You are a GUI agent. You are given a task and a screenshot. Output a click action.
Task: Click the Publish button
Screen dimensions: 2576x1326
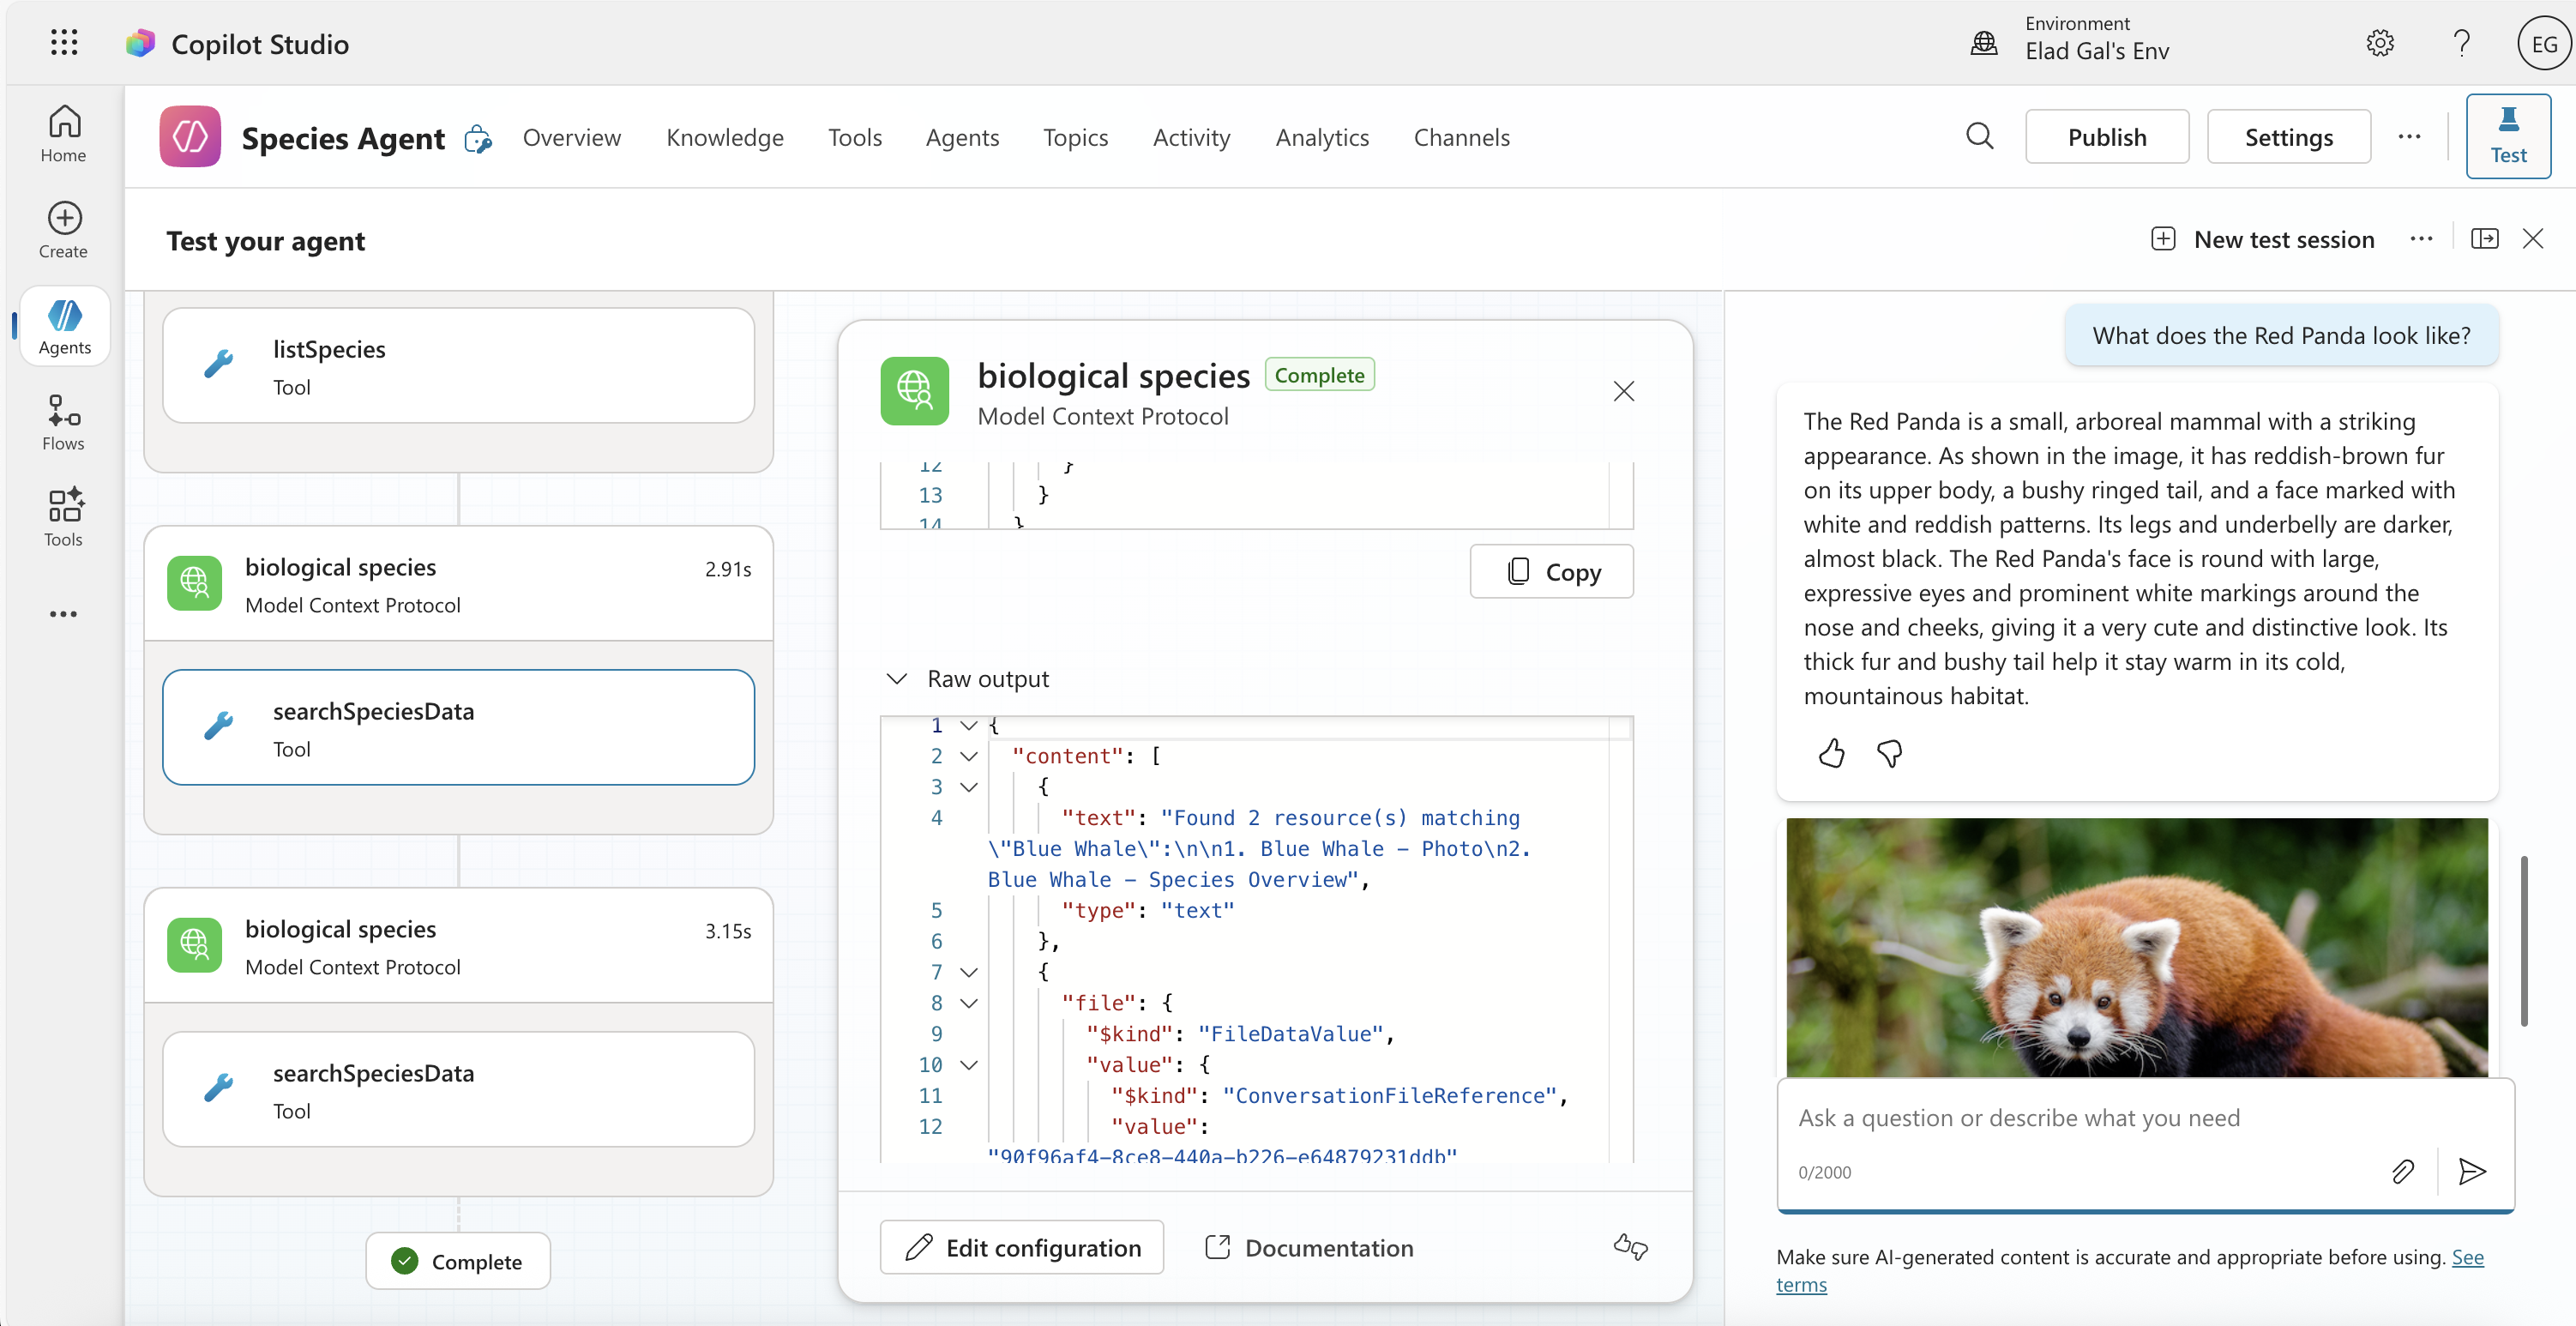pos(2106,137)
